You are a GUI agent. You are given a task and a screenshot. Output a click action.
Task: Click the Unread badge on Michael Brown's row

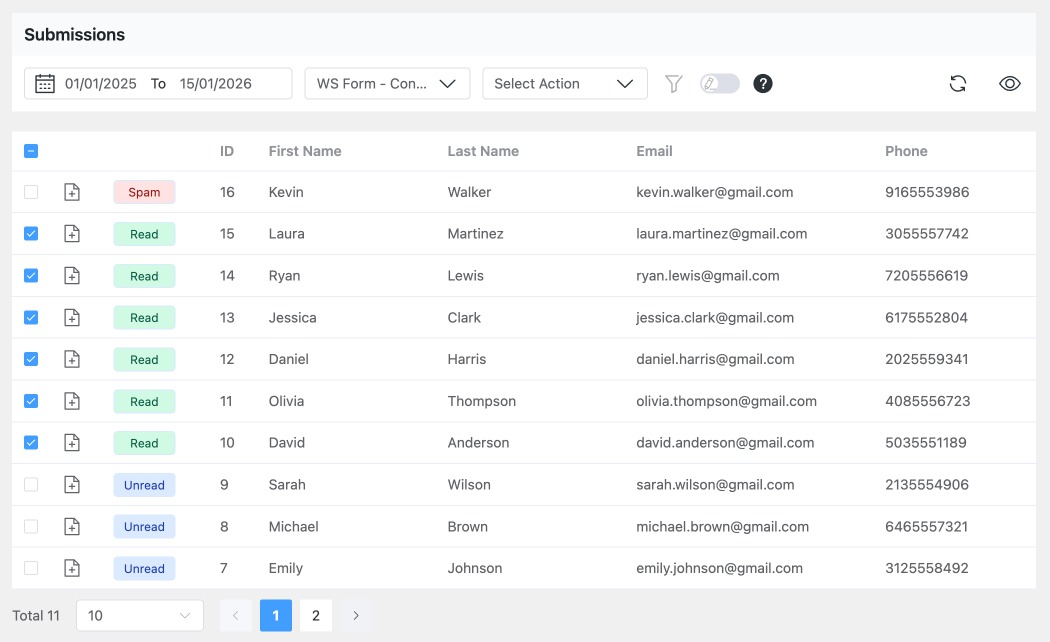tap(144, 526)
